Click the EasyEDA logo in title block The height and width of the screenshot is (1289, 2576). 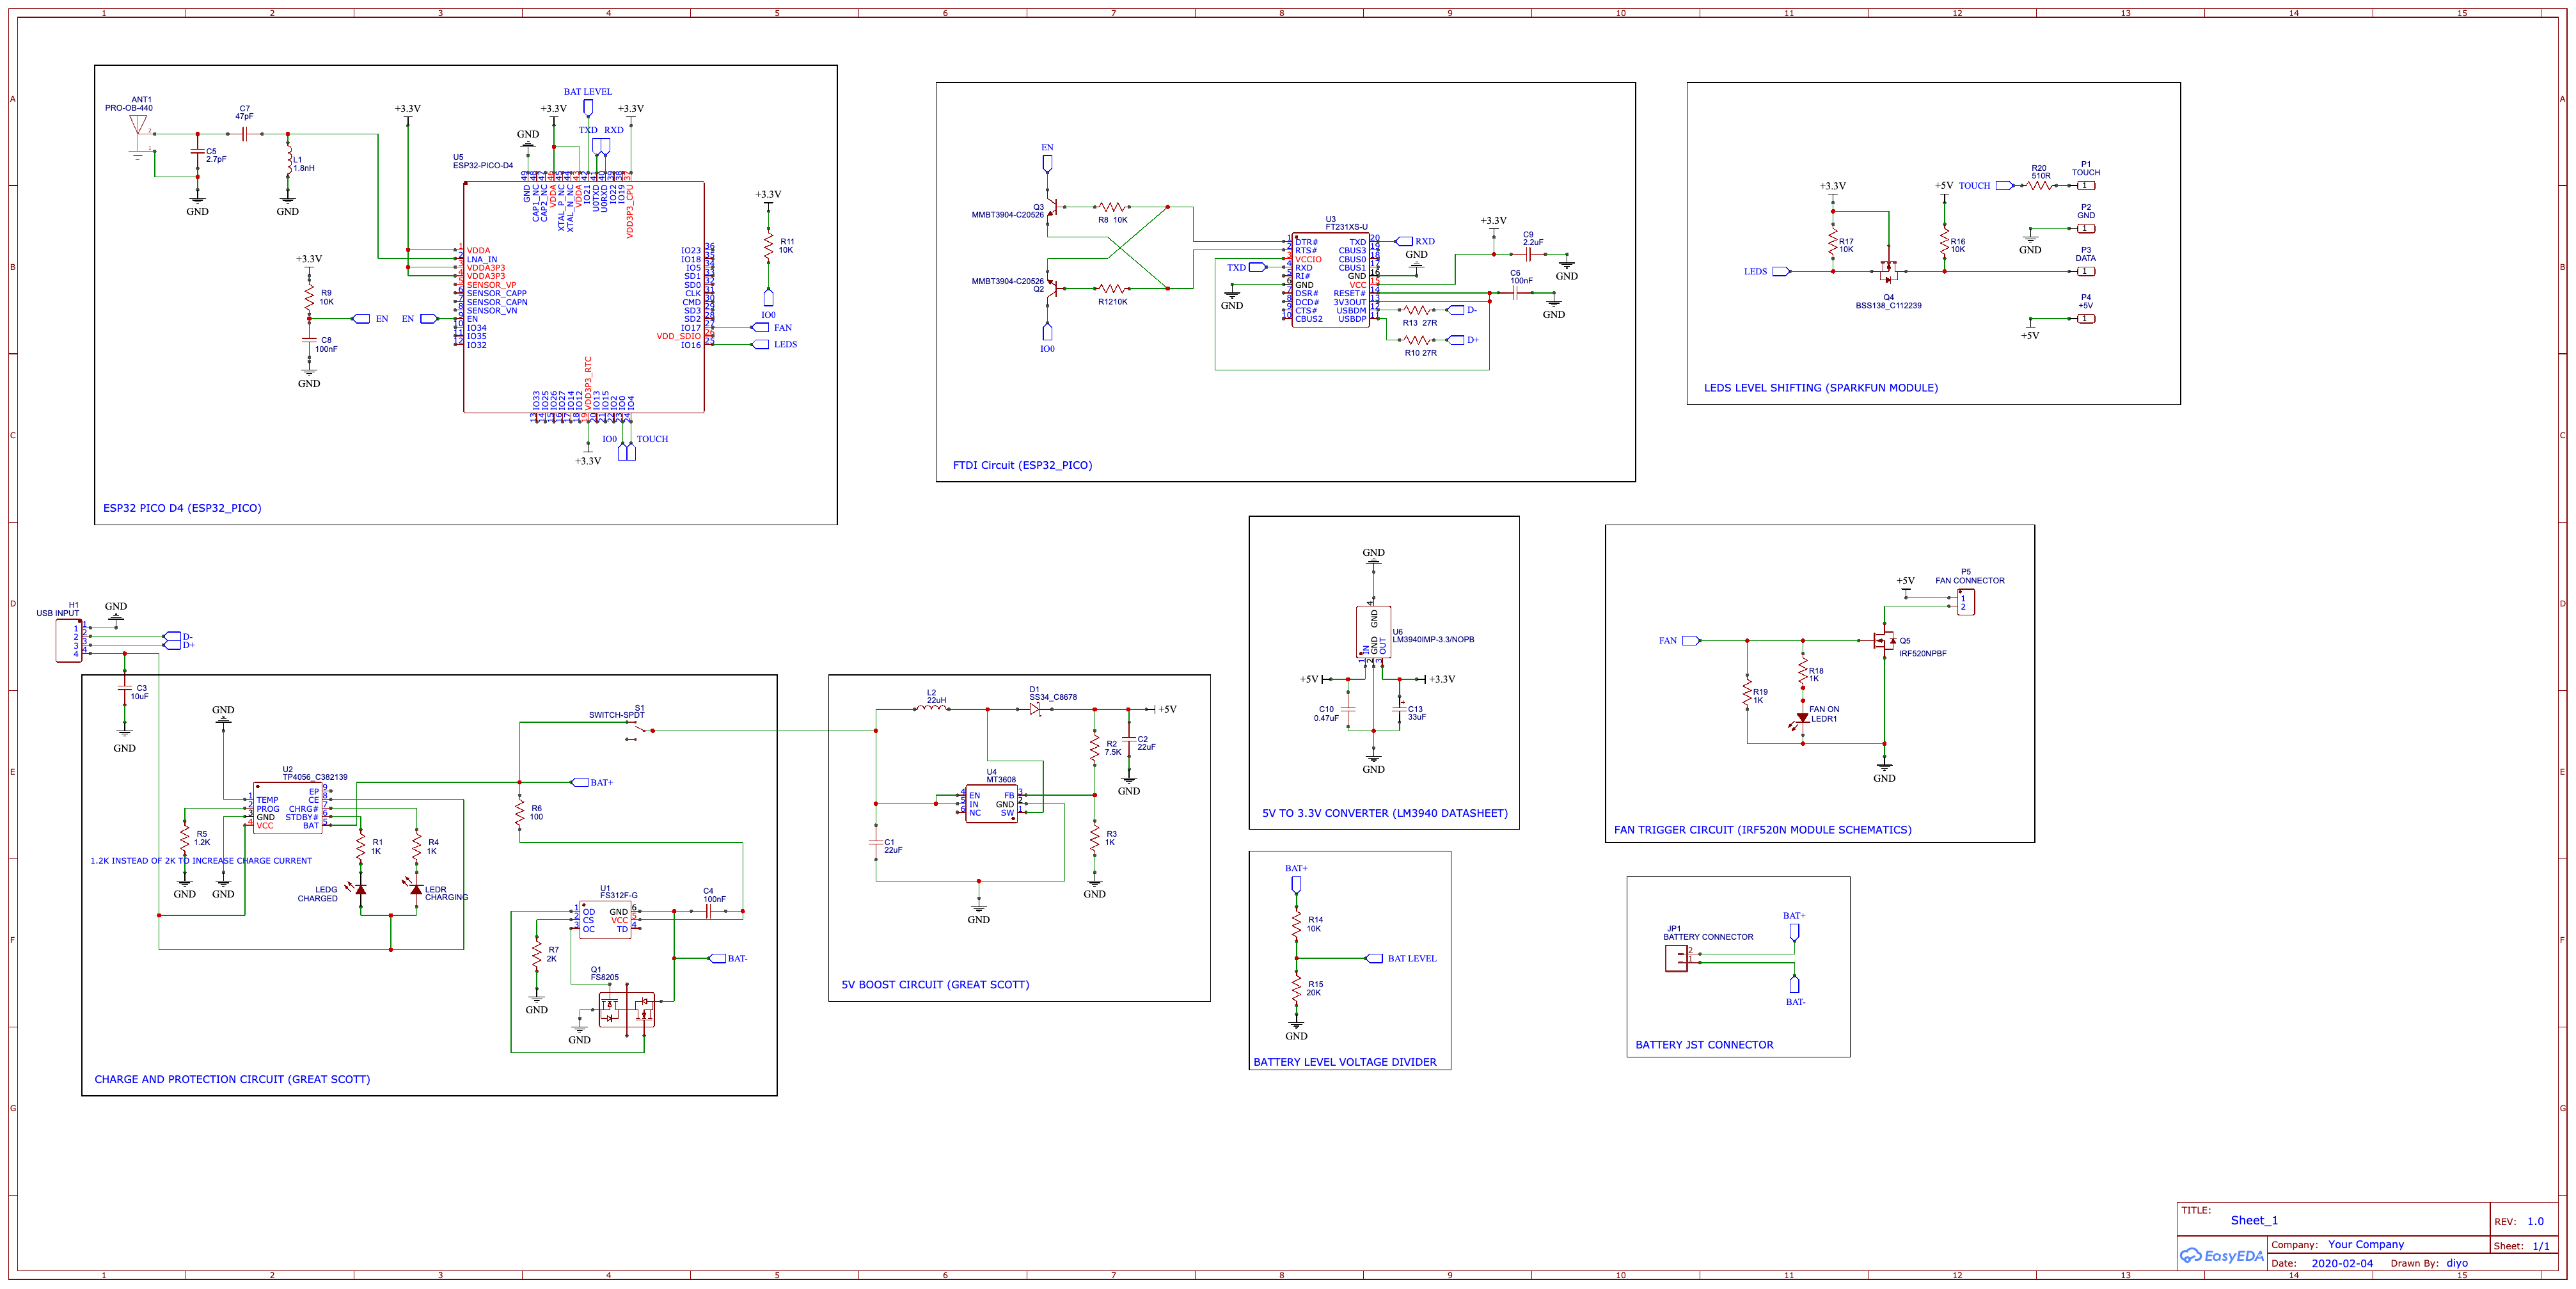tap(2221, 1256)
